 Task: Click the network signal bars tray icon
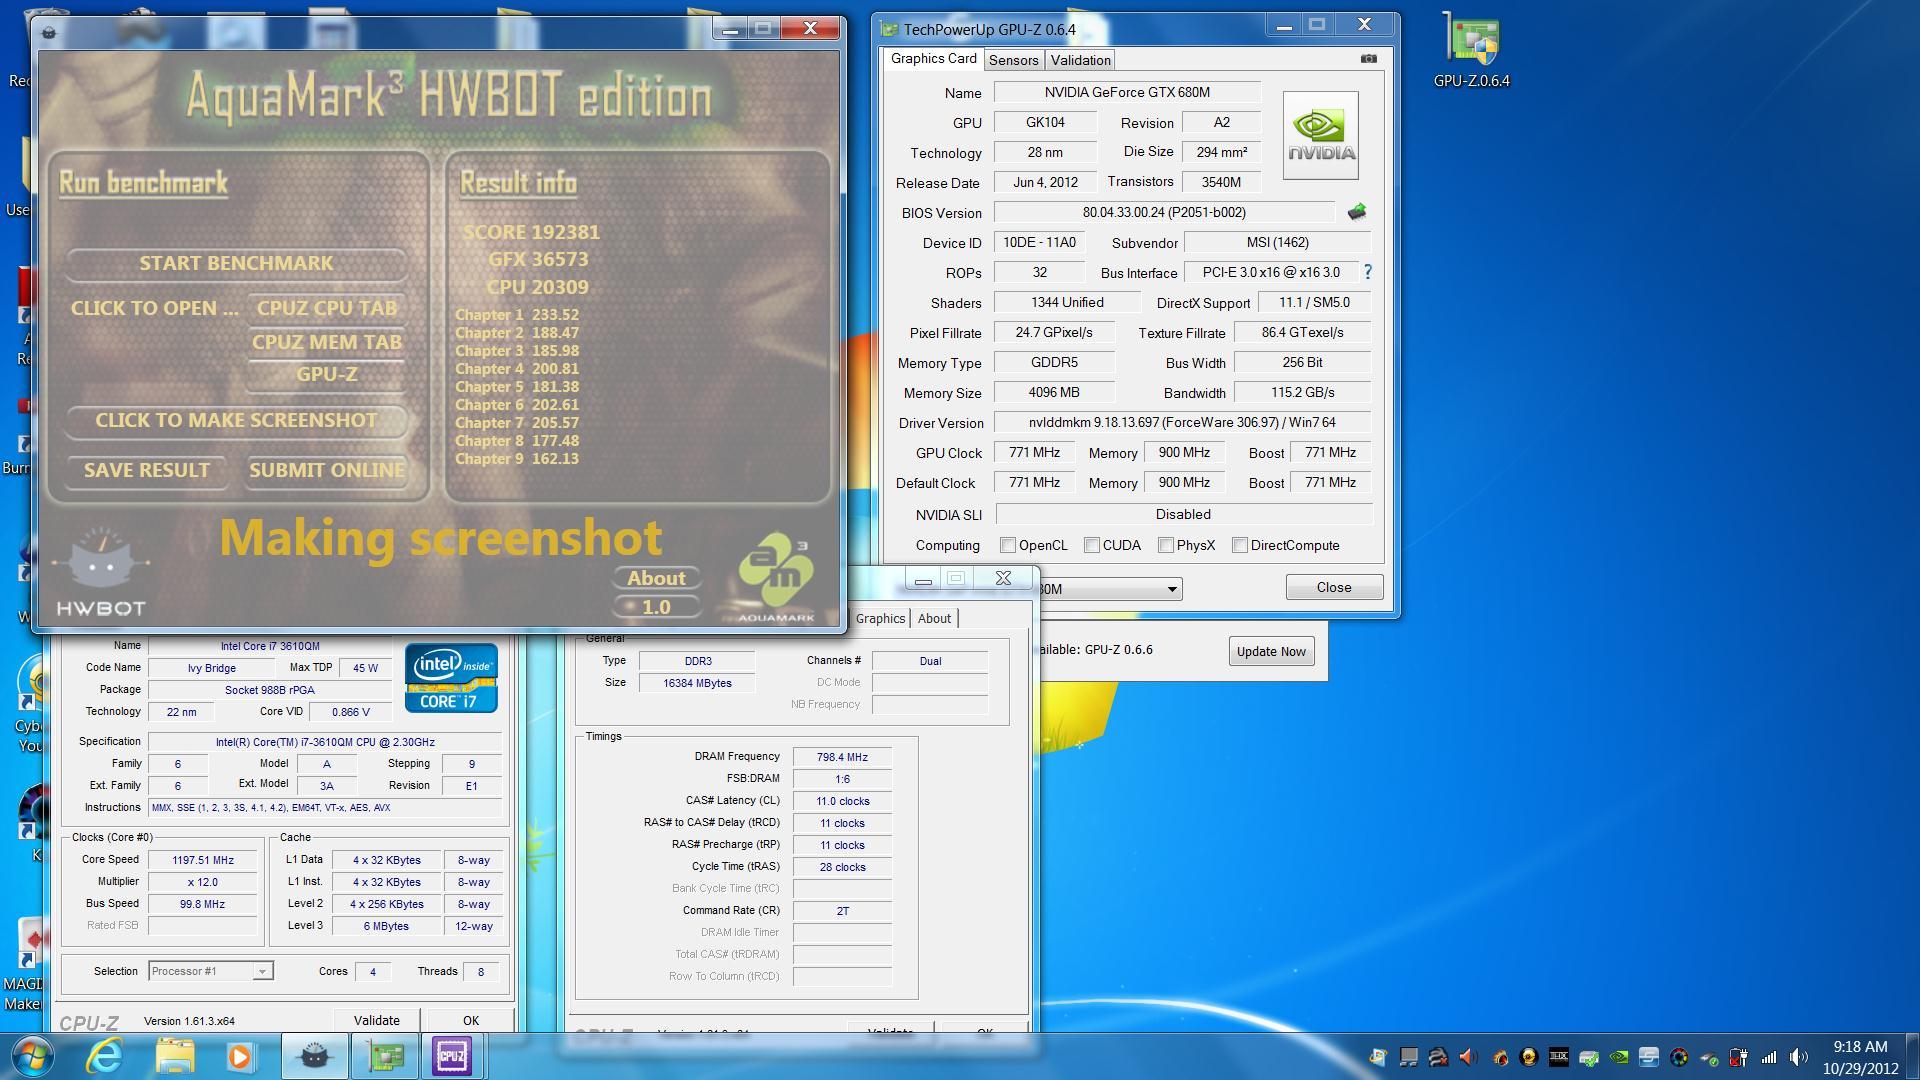[1769, 1057]
